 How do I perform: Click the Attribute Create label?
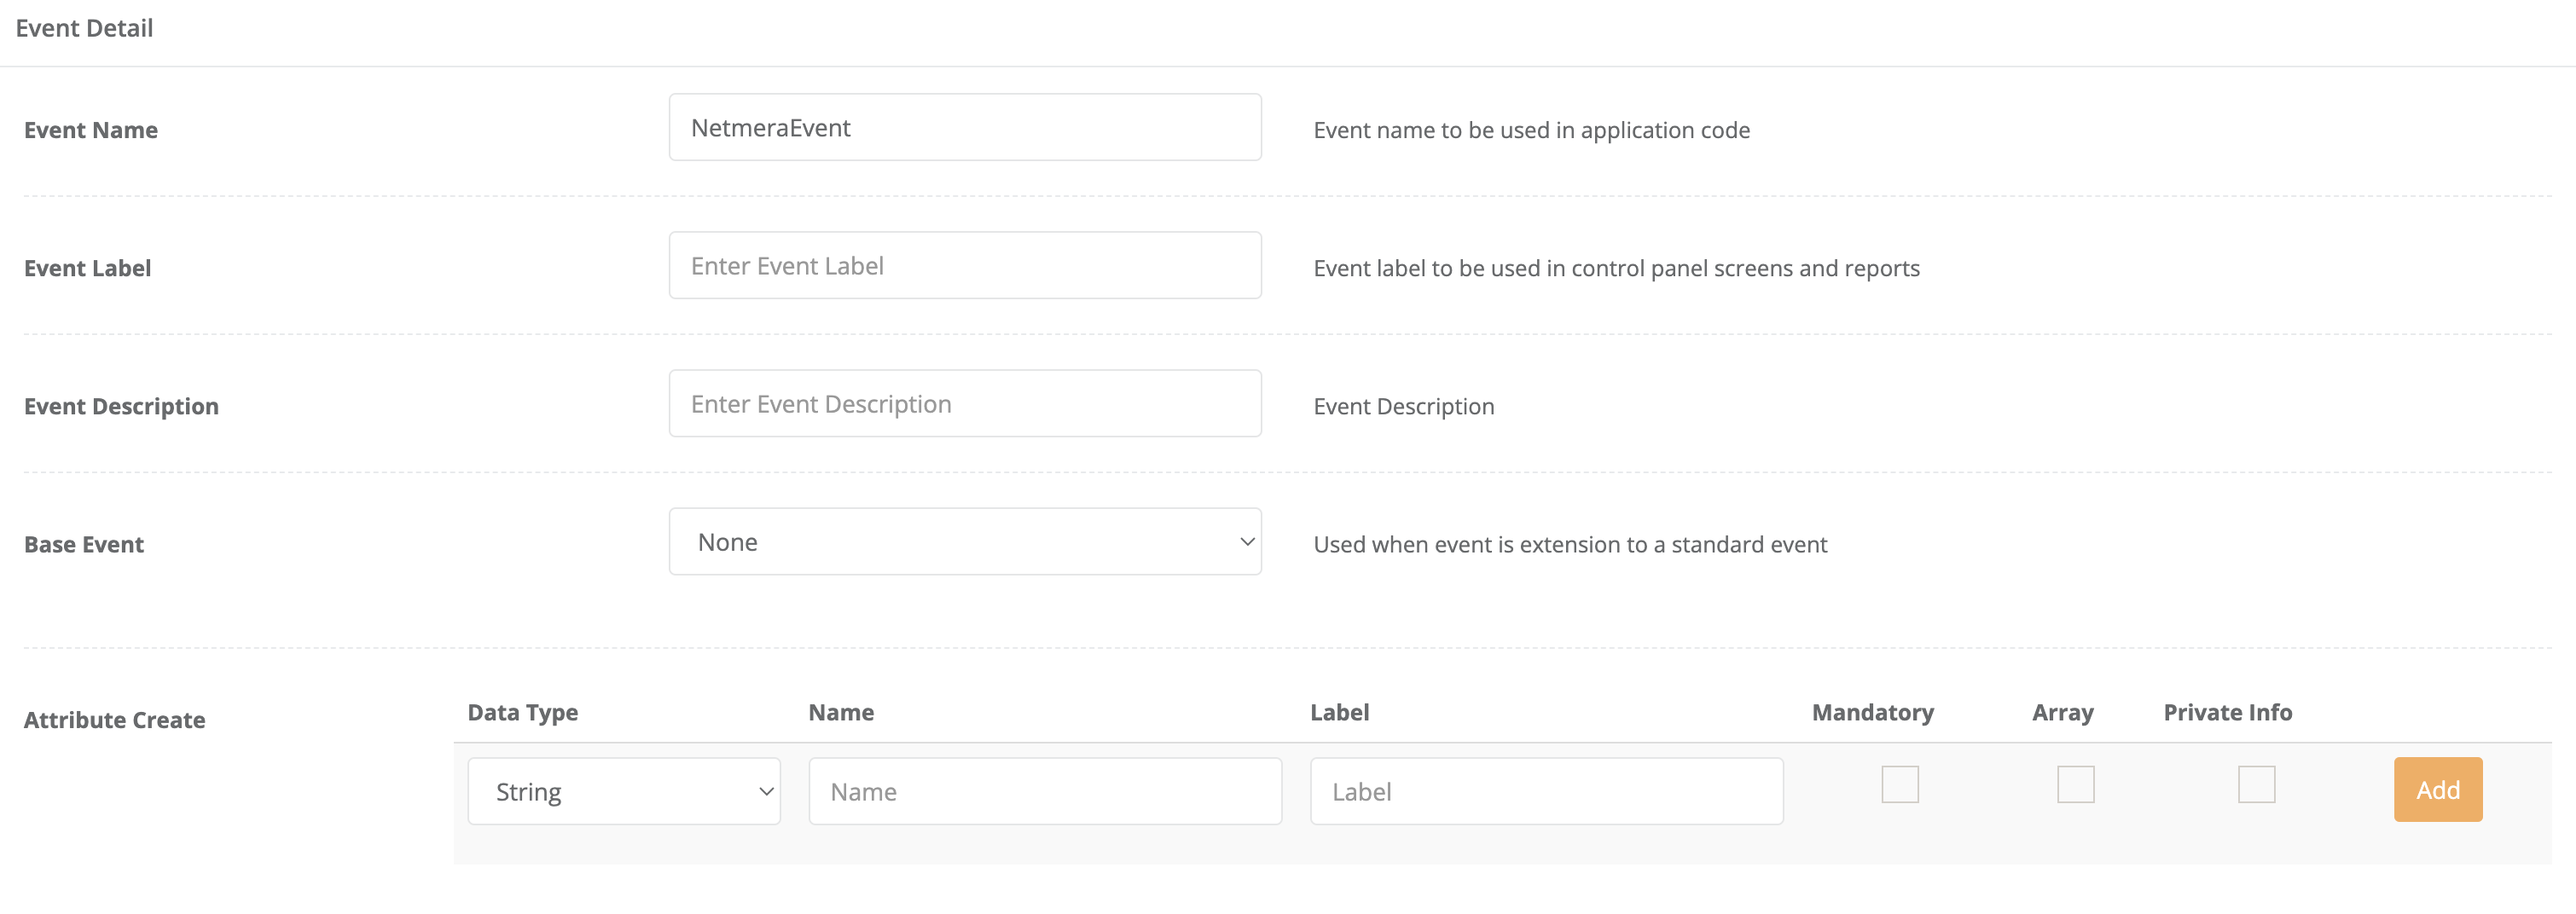114,720
